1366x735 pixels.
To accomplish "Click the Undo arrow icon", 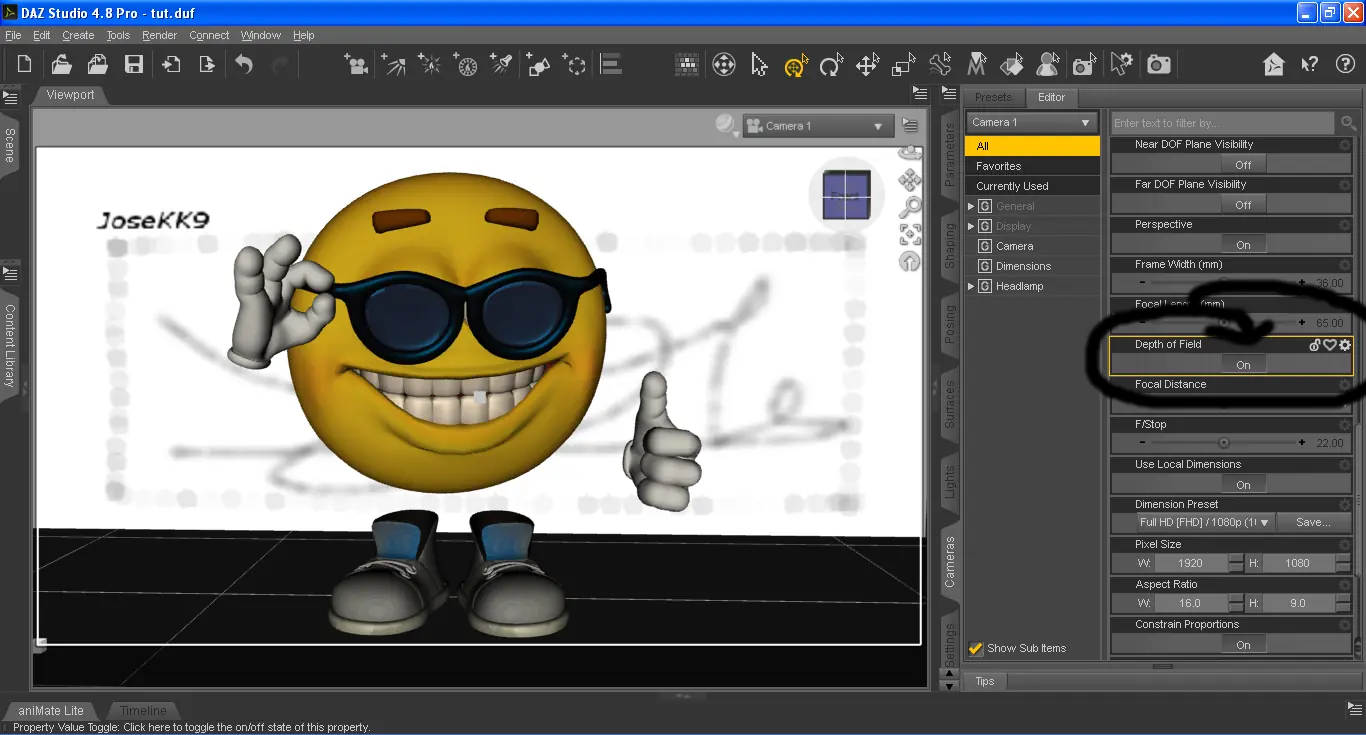I will point(244,65).
